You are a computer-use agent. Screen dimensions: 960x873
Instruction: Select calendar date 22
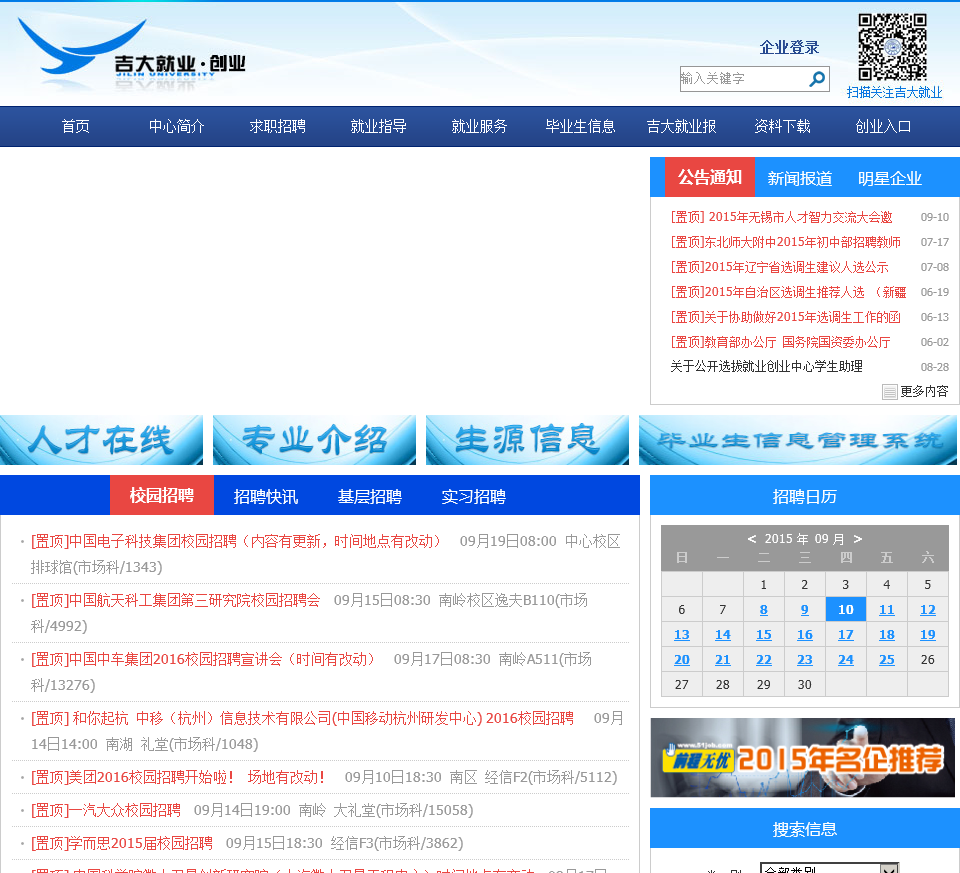point(763,660)
